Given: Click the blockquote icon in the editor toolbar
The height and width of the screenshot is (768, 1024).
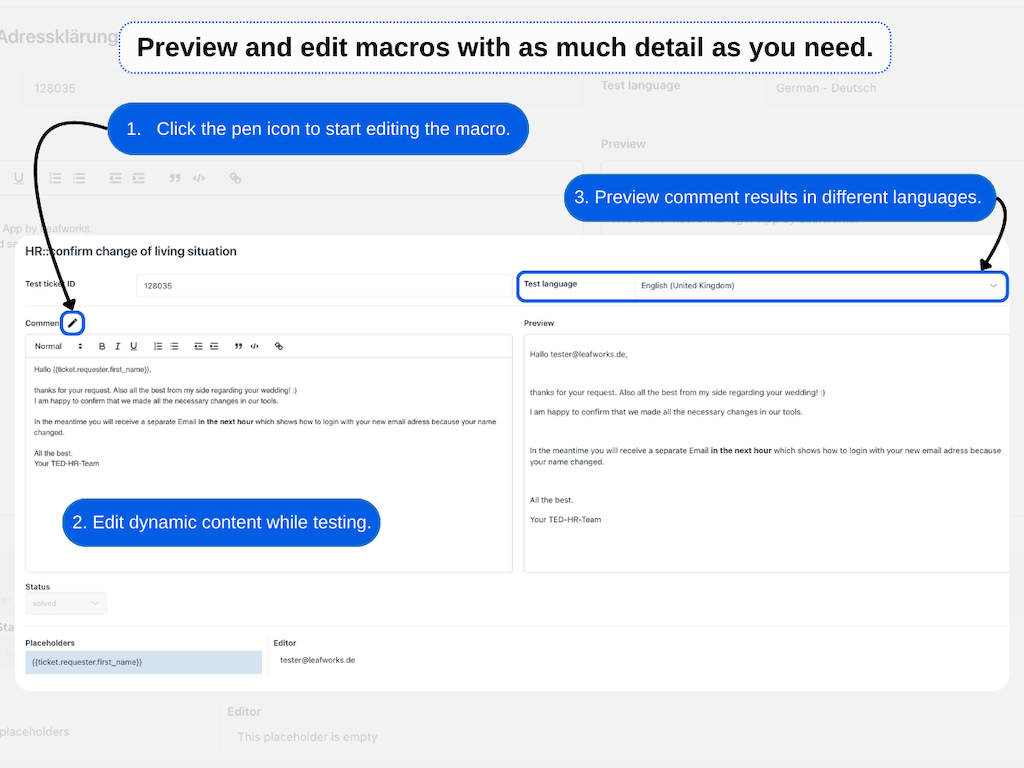Looking at the screenshot, I should [238, 346].
